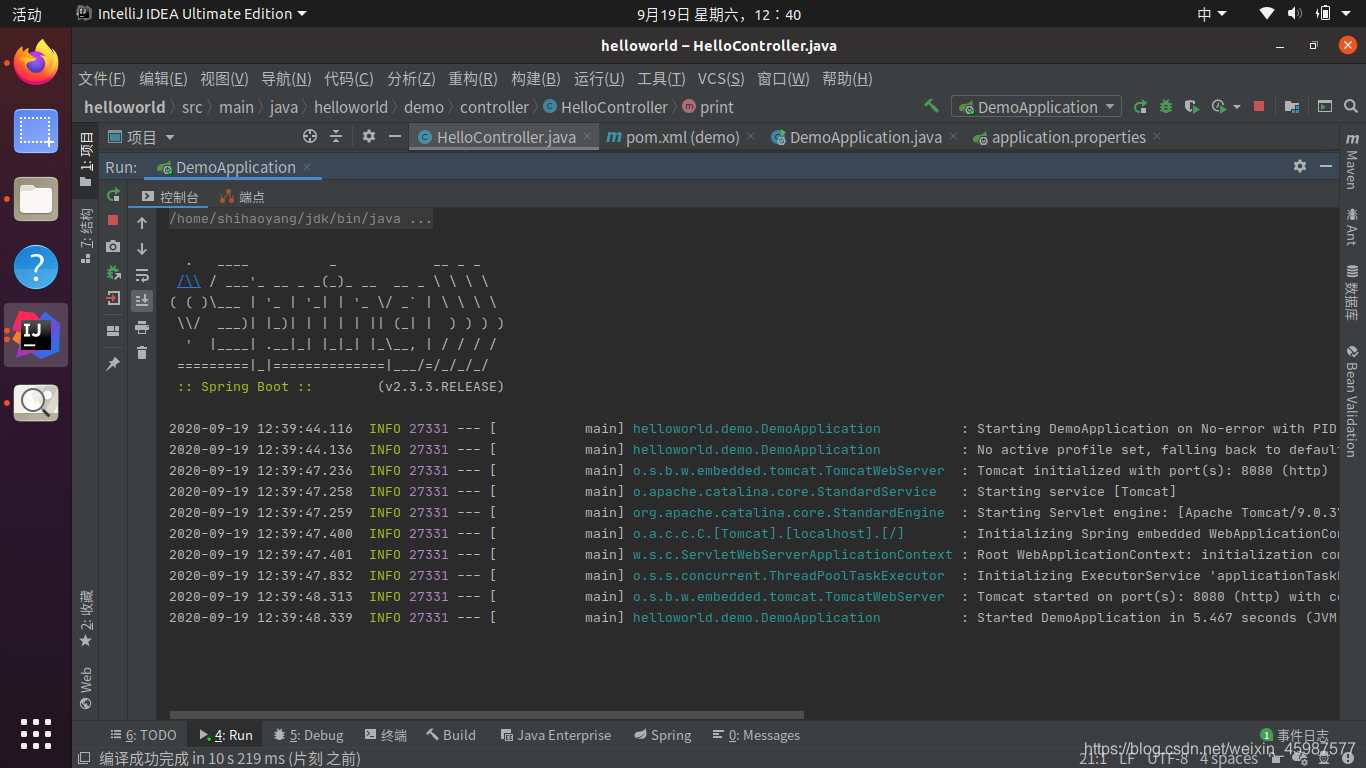Screen dimensions: 1366x768
Task: Close the pom.xml (demo) tab
Action: pyautogui.click(x=750, y=136)
